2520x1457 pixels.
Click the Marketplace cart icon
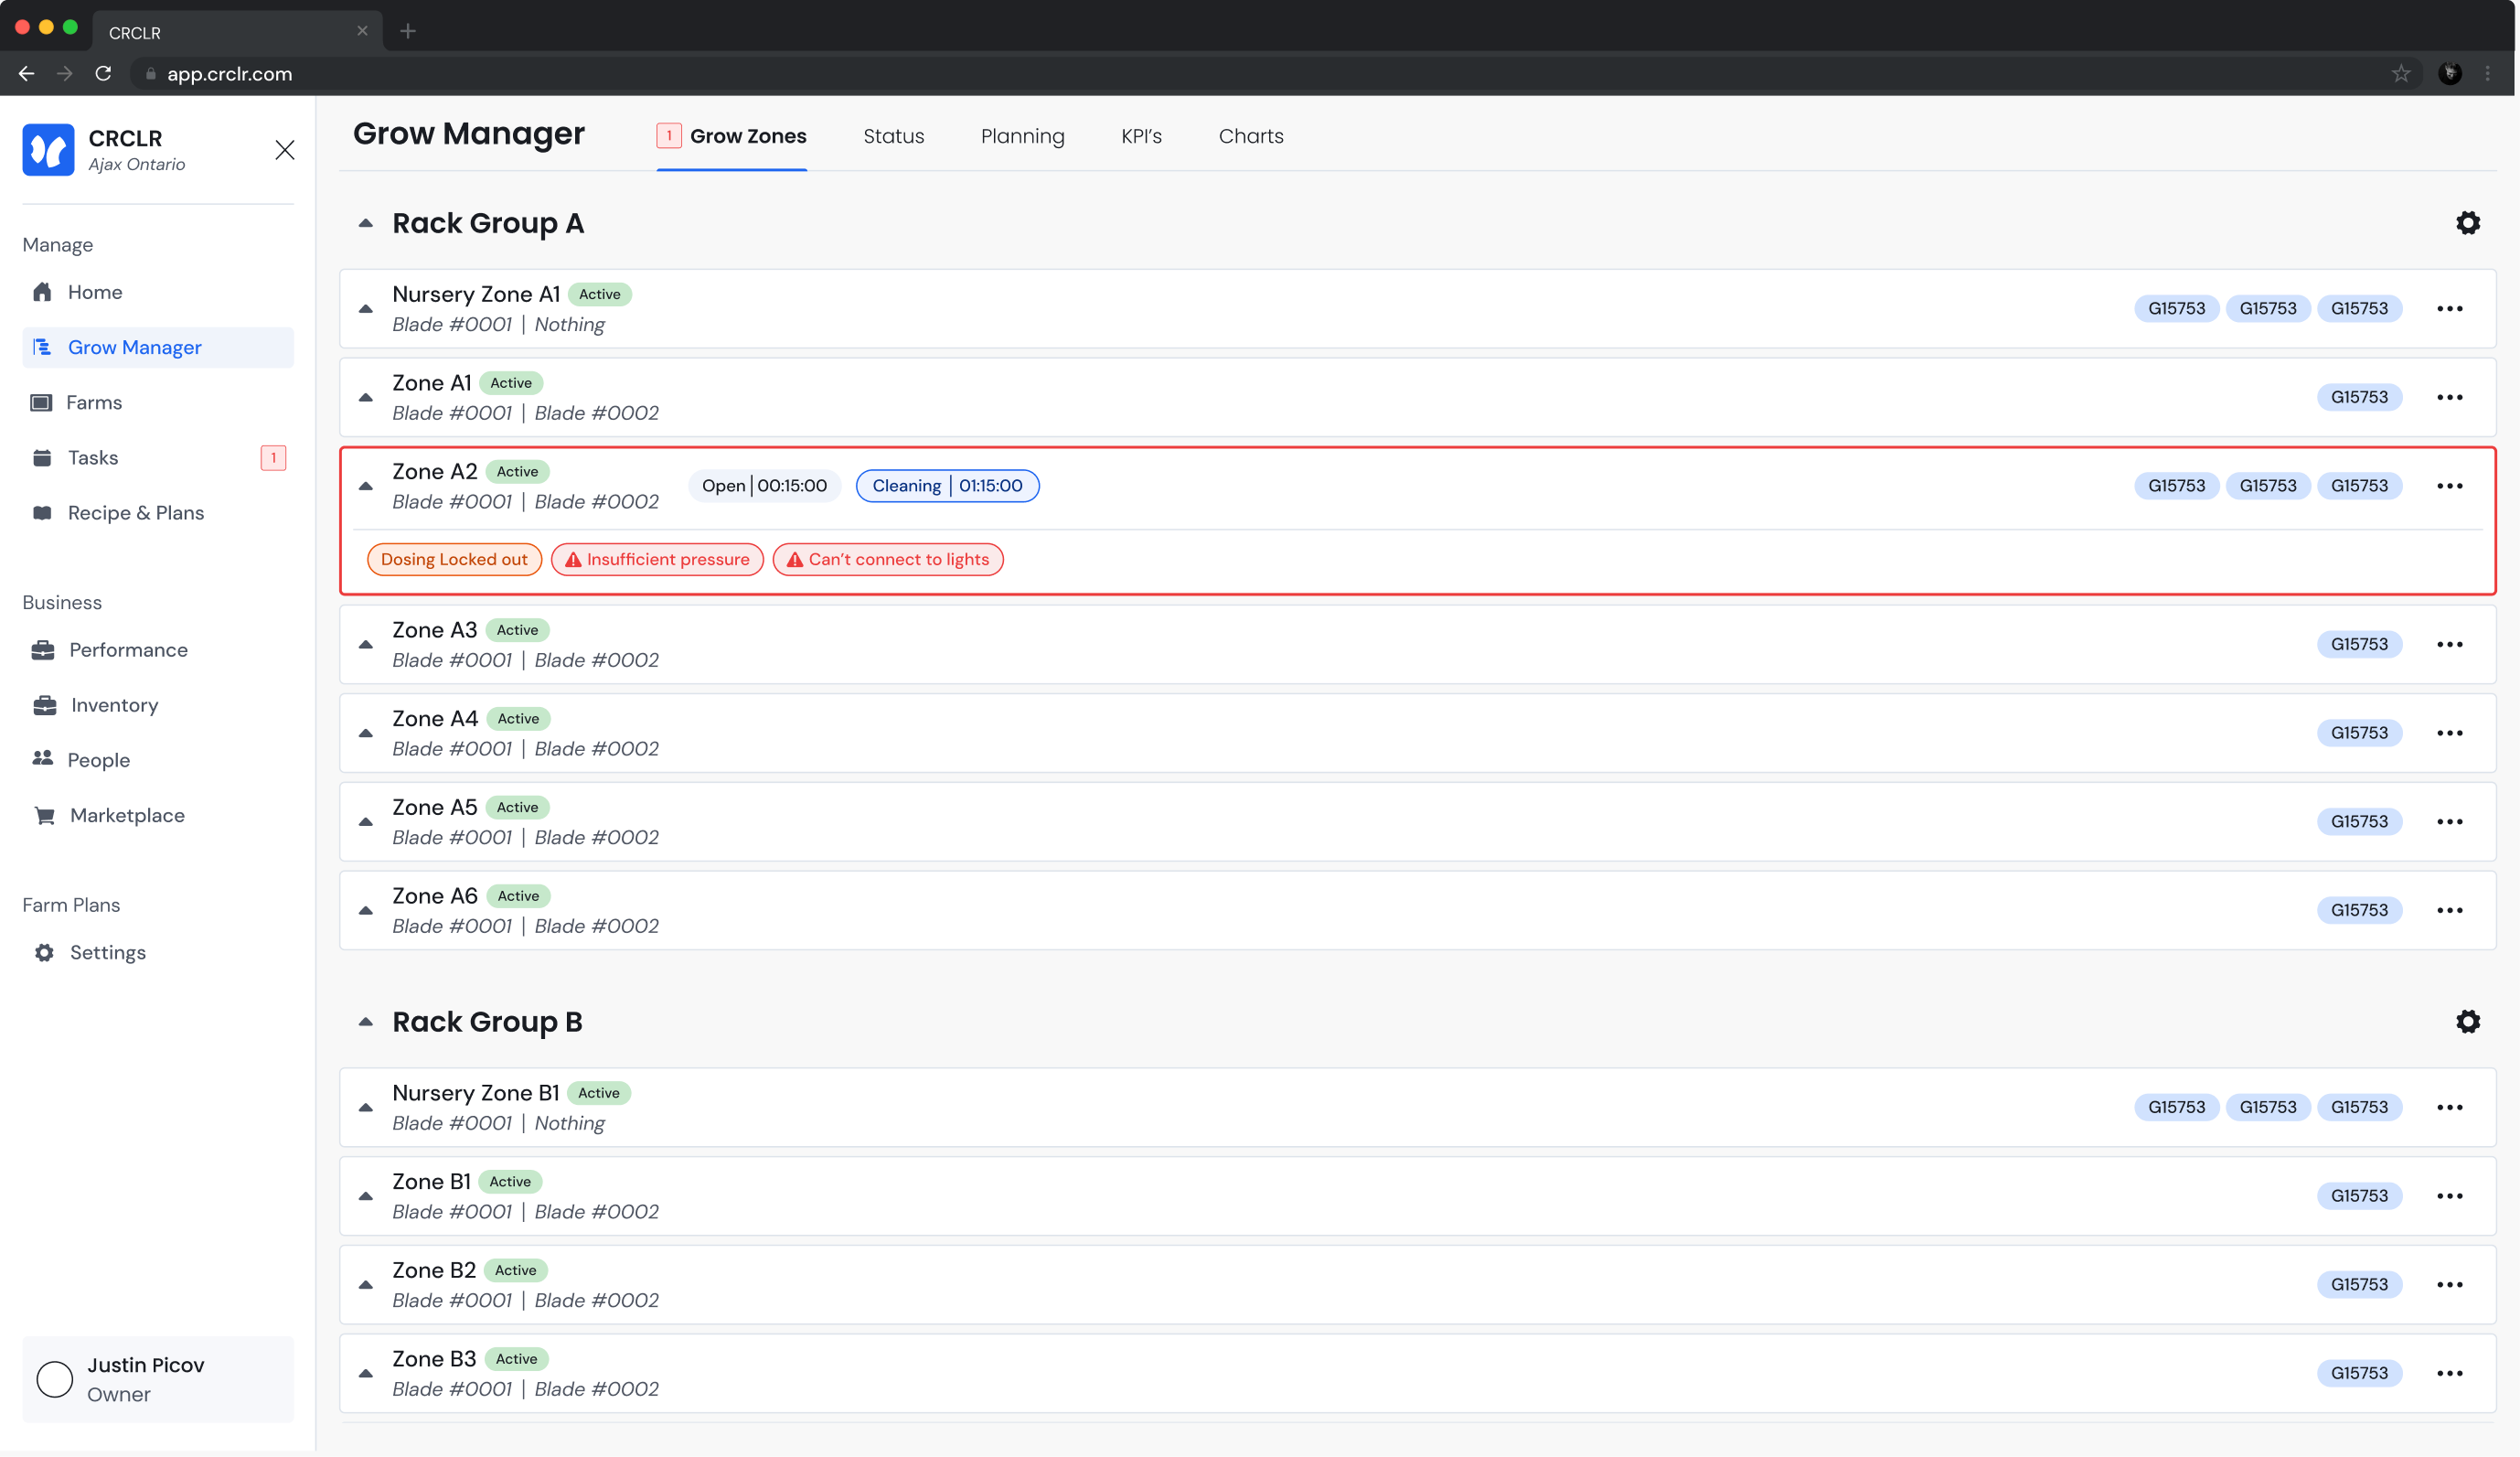[x=45, y=815]
